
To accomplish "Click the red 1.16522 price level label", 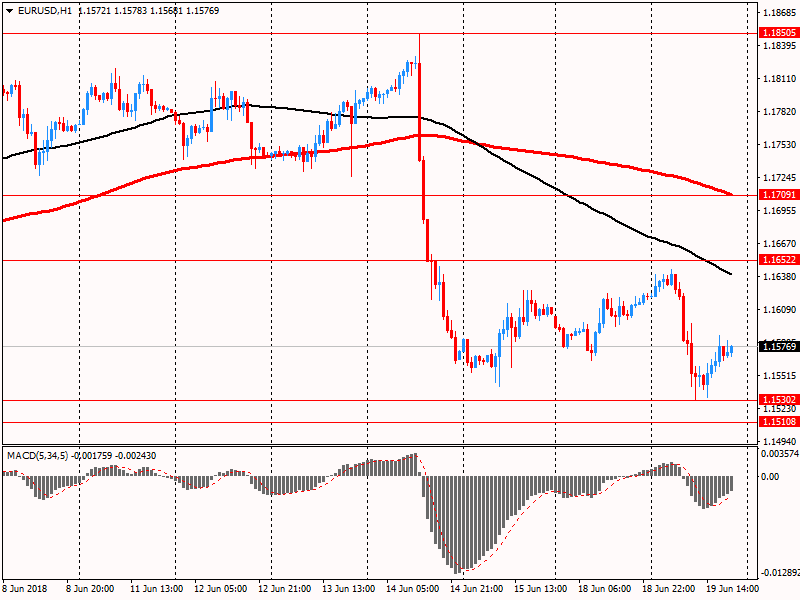I will (779, 260).
